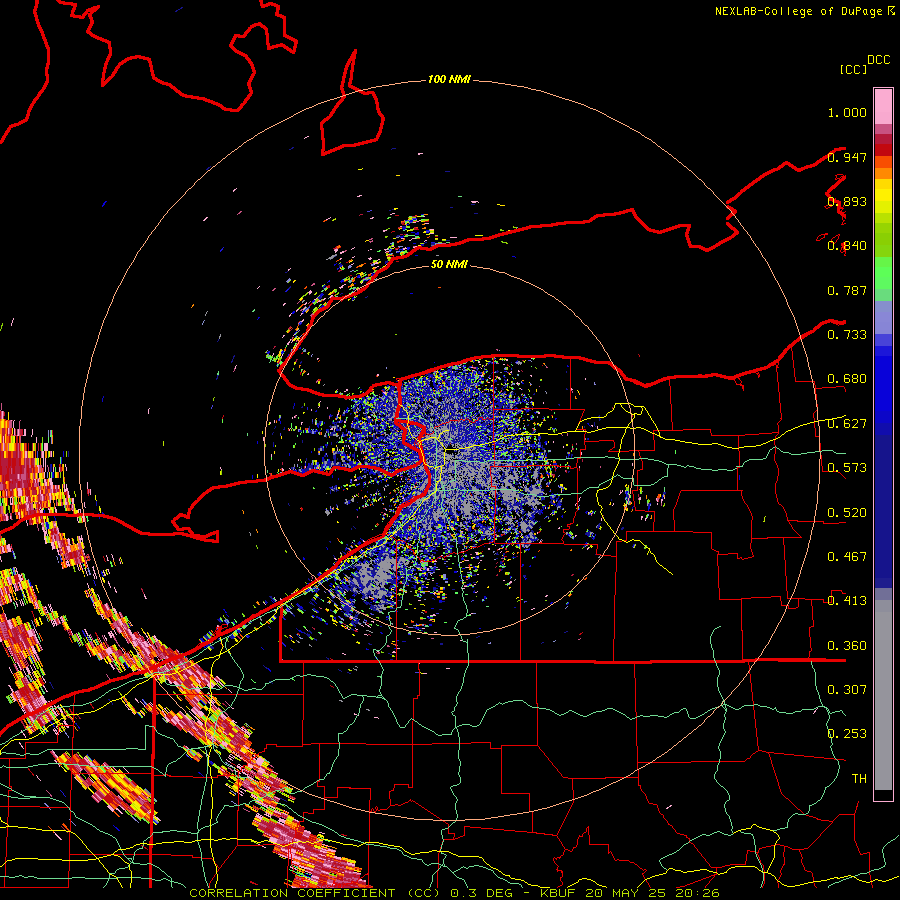Viewport: 900px width, 900px height.
Task: Click the 0.413 color scale value
Action: (847, 601)
